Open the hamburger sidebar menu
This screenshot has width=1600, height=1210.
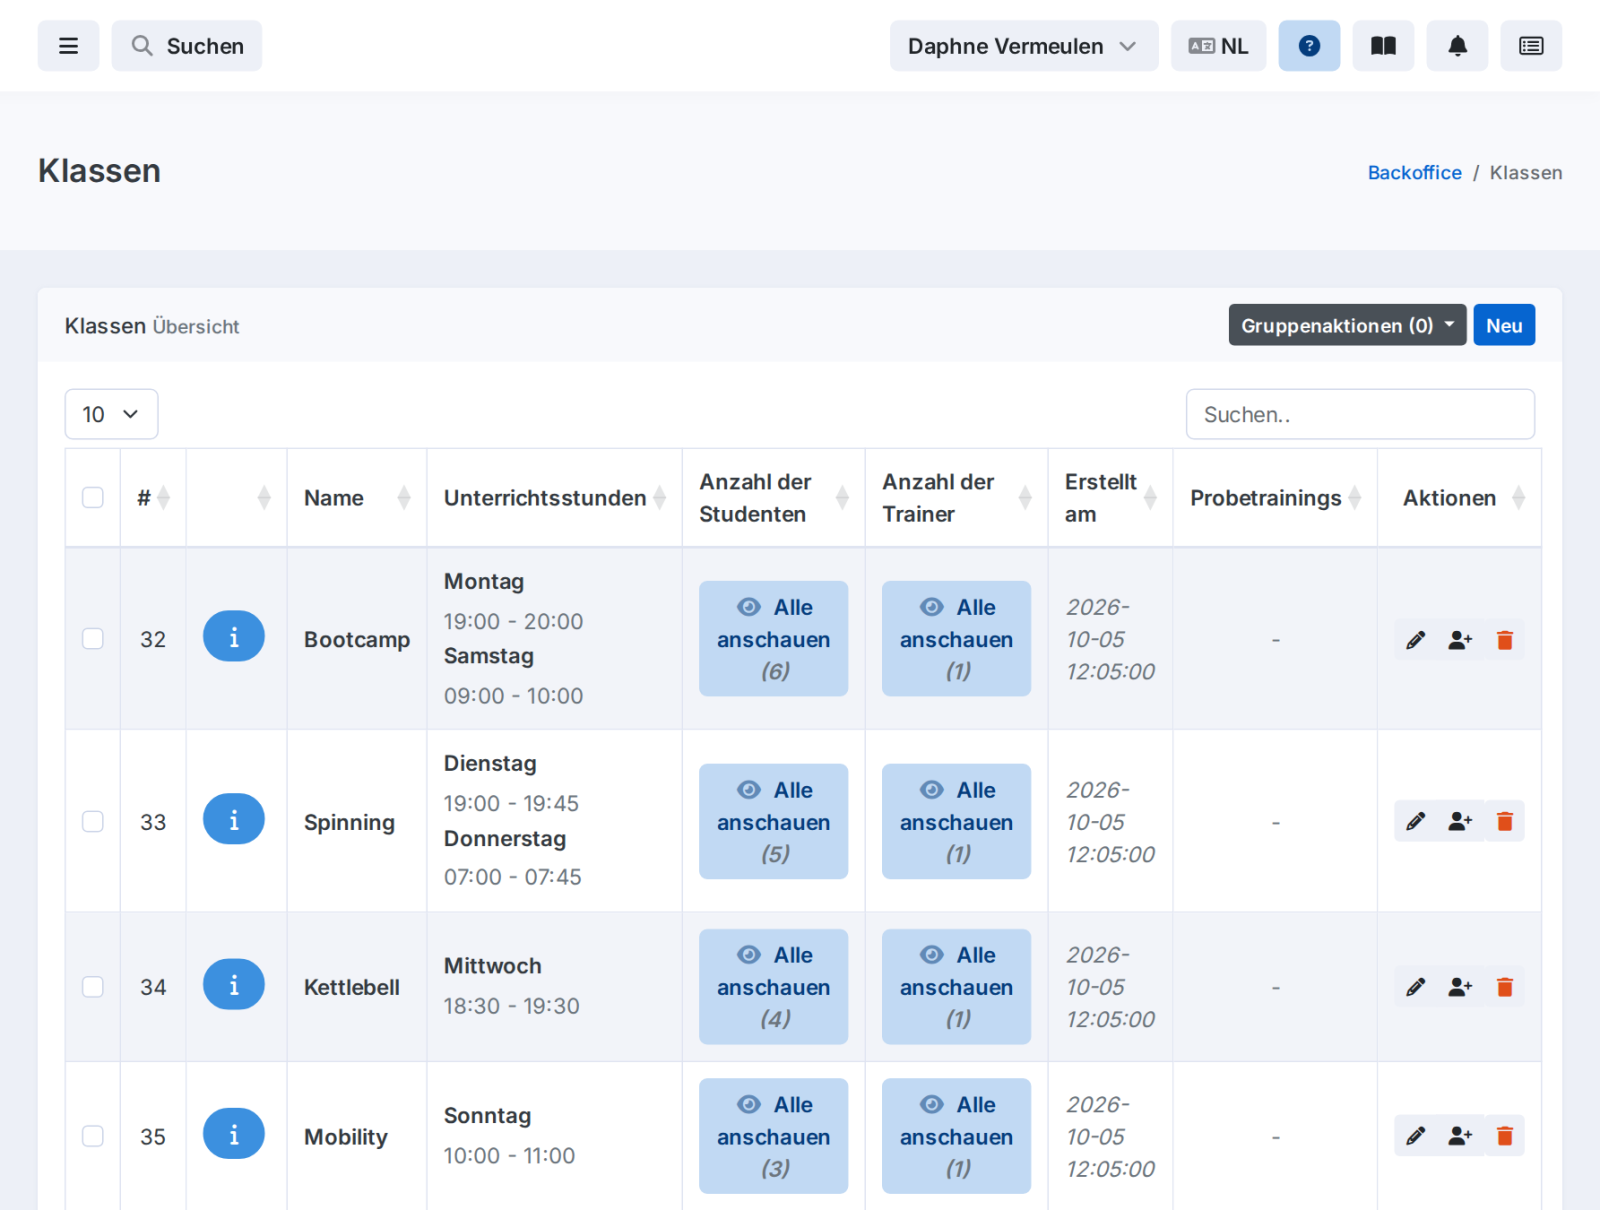tap(68, 46)
